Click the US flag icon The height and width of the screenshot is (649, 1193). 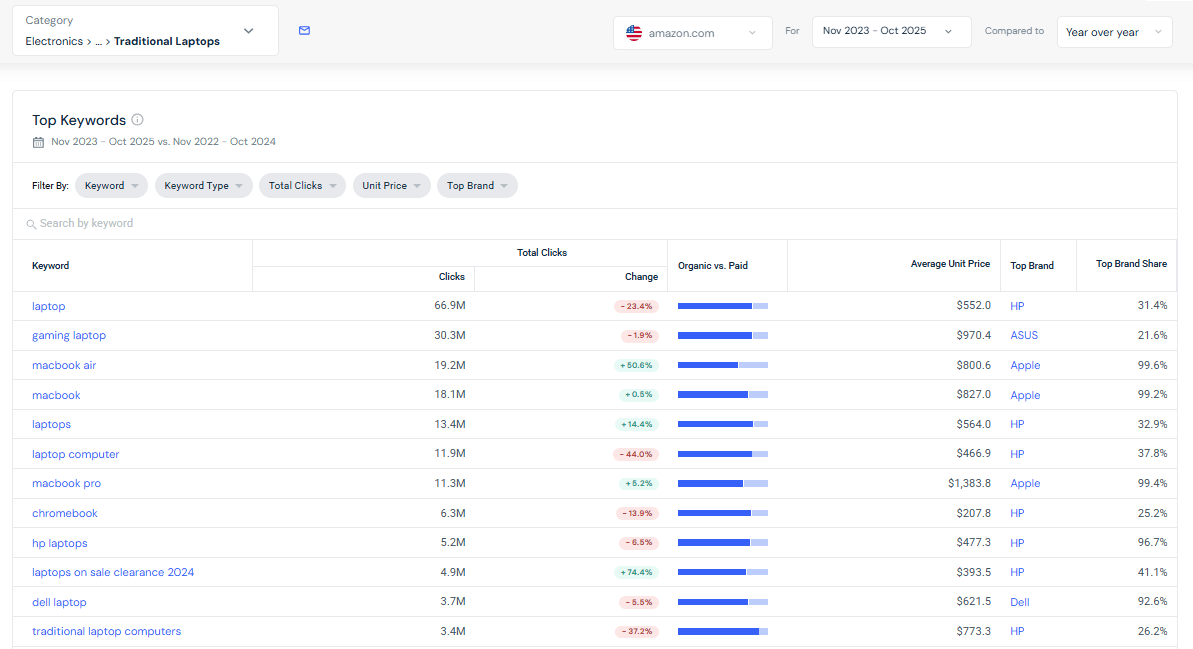pyautogui.click(x=634, y=33)
